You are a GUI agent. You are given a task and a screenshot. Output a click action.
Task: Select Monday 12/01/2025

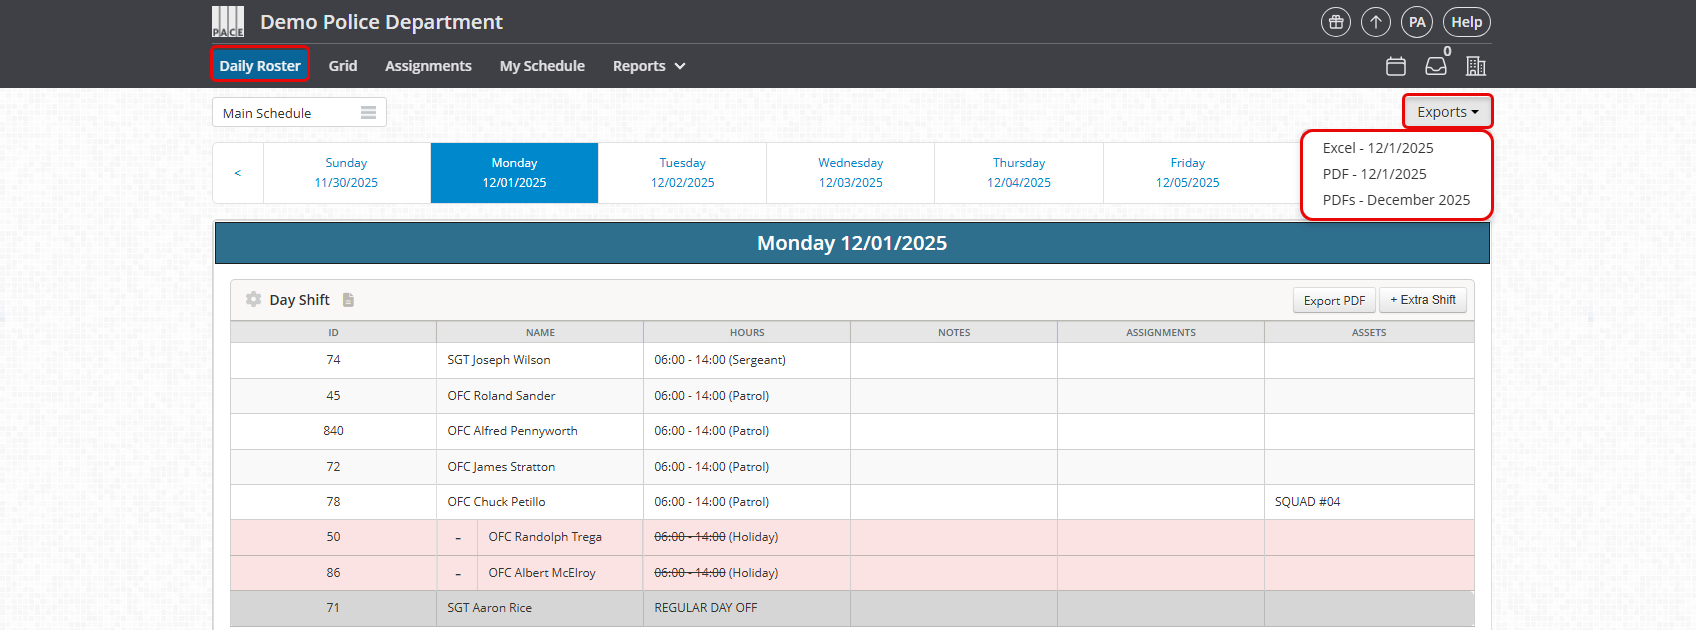click(x=514, y=173)
